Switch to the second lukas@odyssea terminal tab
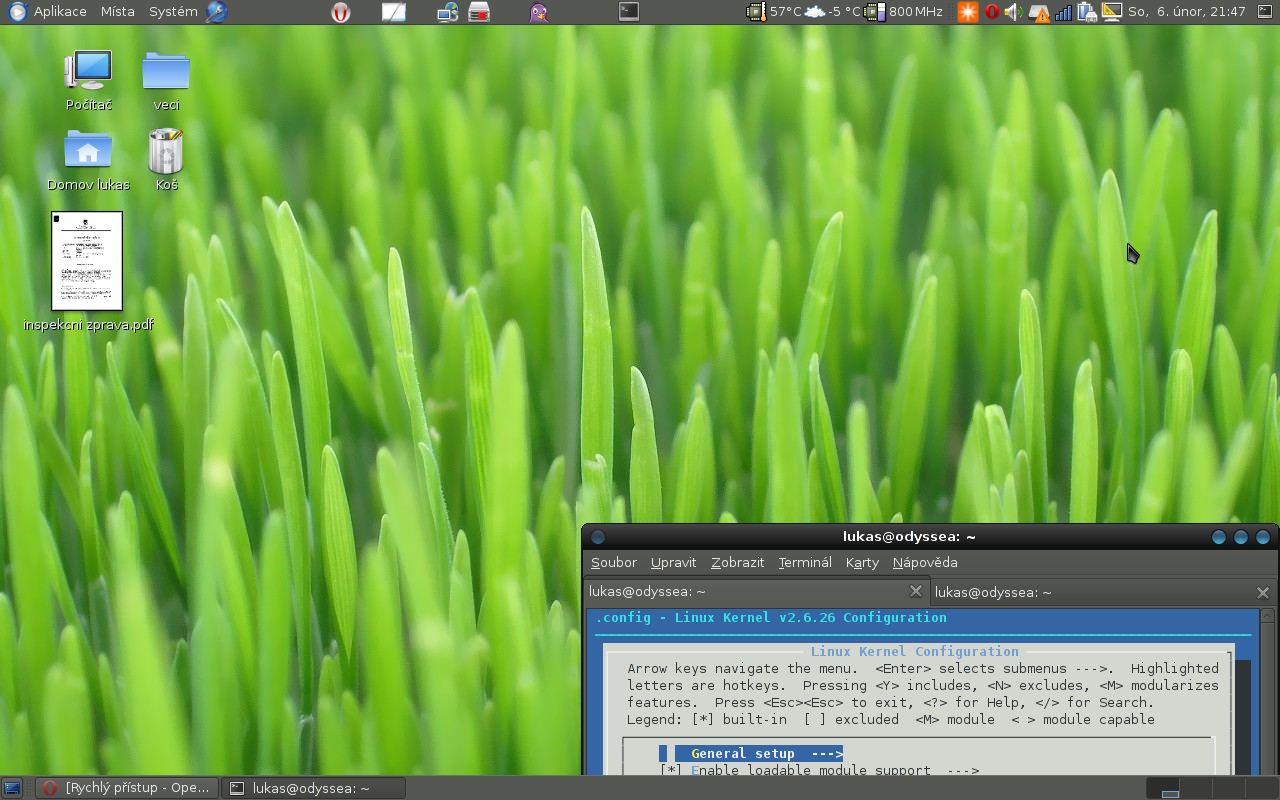 pos(1104,592)
